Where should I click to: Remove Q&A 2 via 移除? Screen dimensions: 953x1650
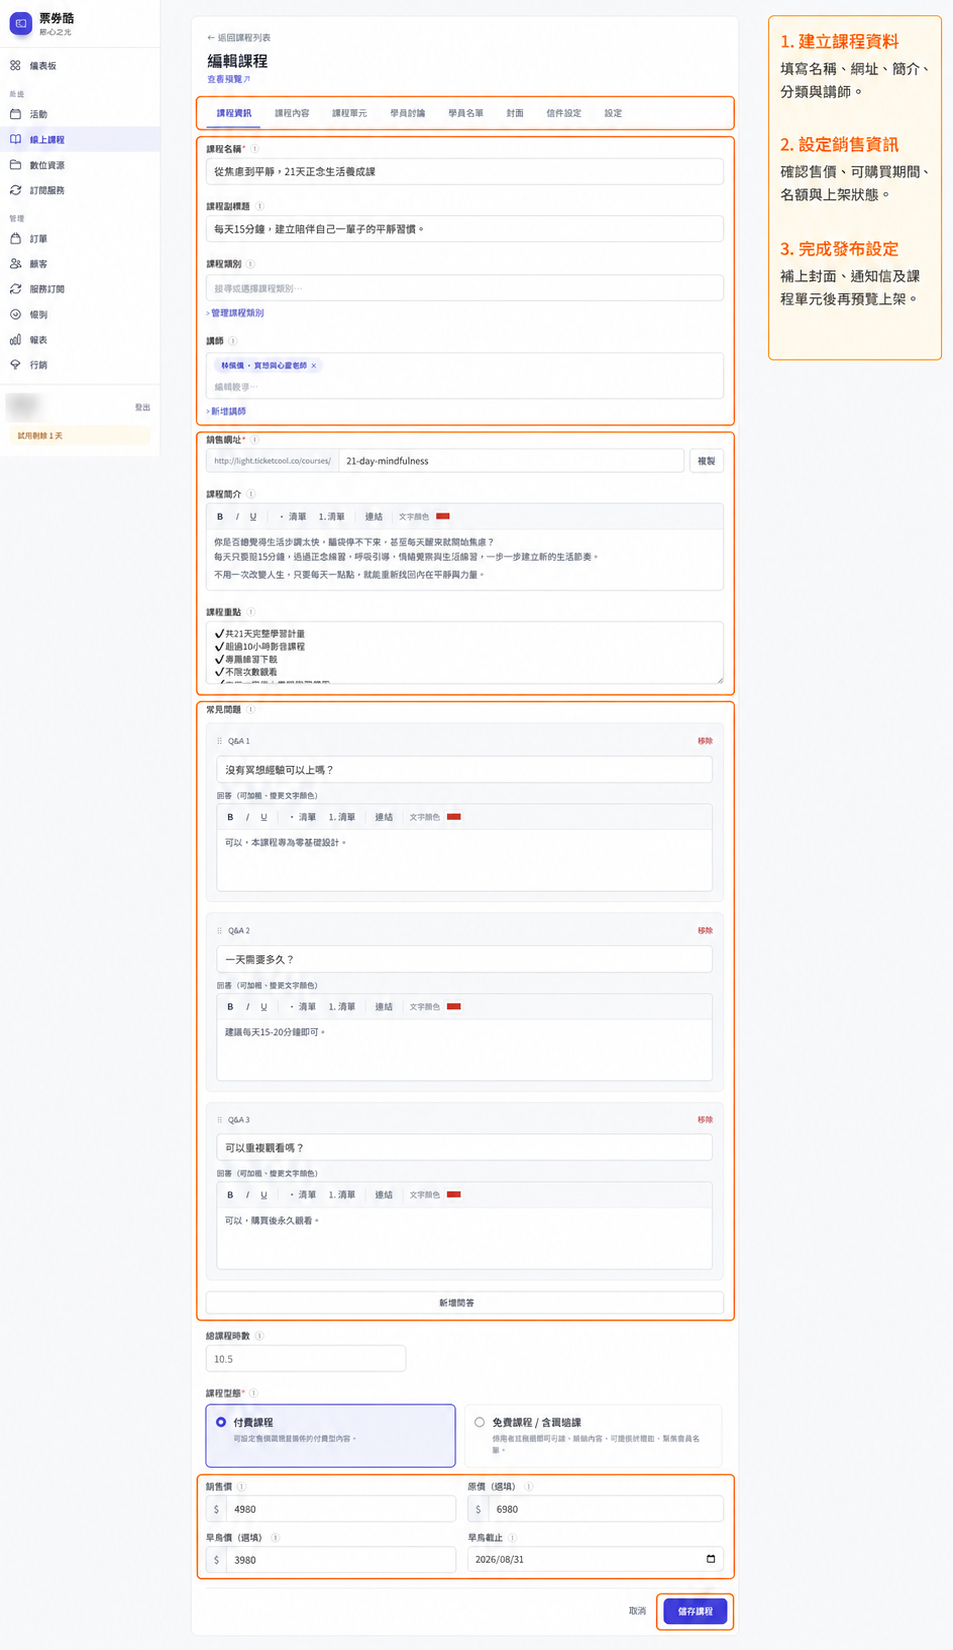tap(705, 931)
